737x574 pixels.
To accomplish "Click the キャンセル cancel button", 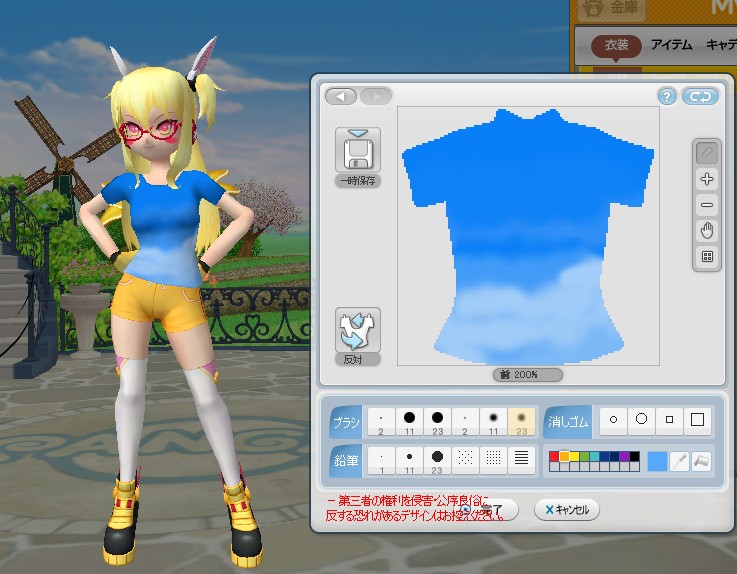I will tap(567, 510).
